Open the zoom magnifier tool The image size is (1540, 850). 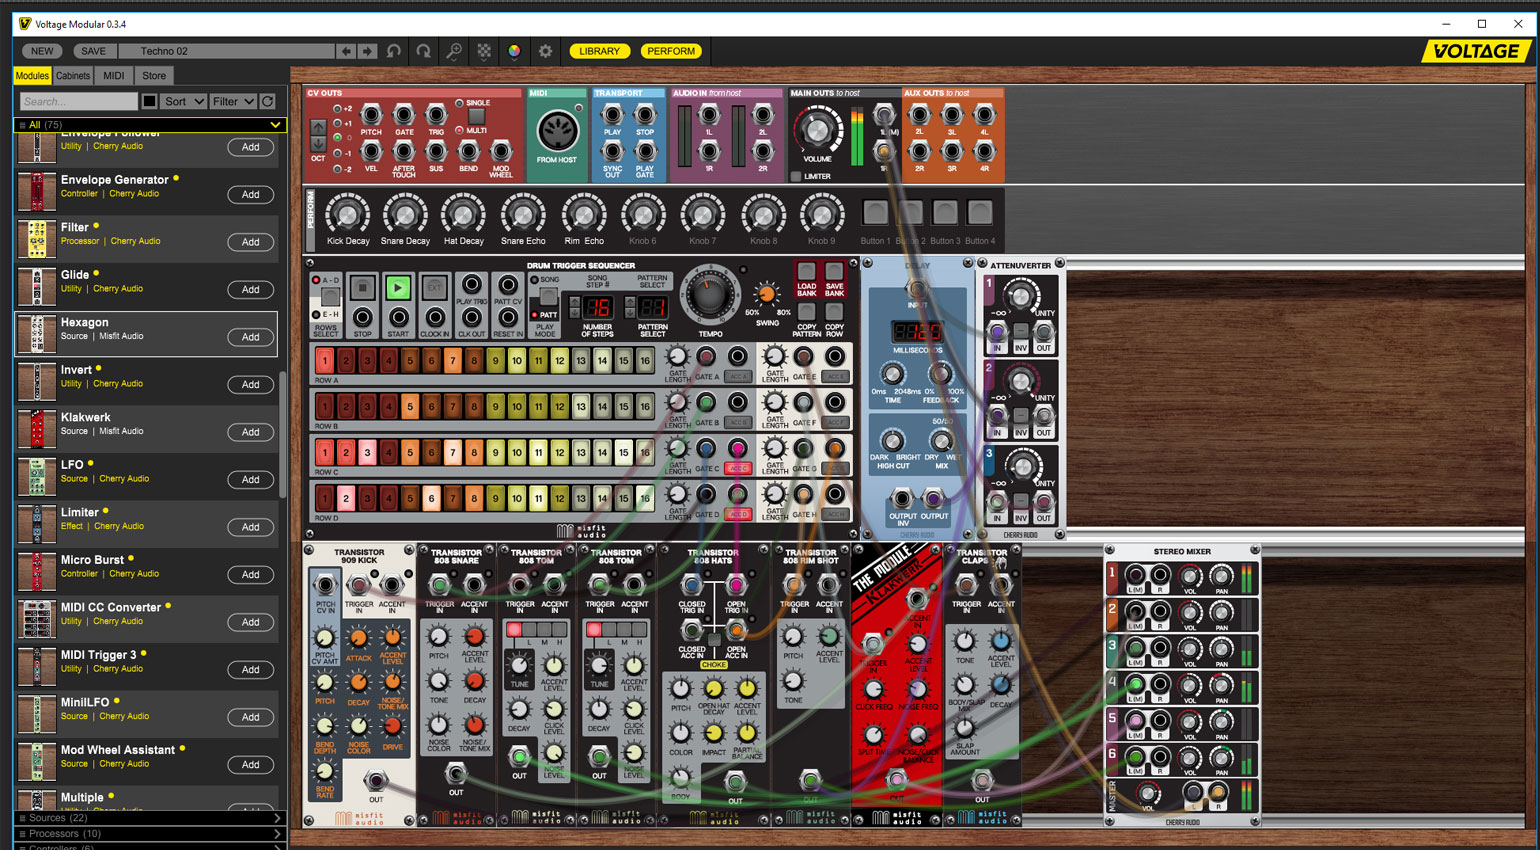point(454,51)
